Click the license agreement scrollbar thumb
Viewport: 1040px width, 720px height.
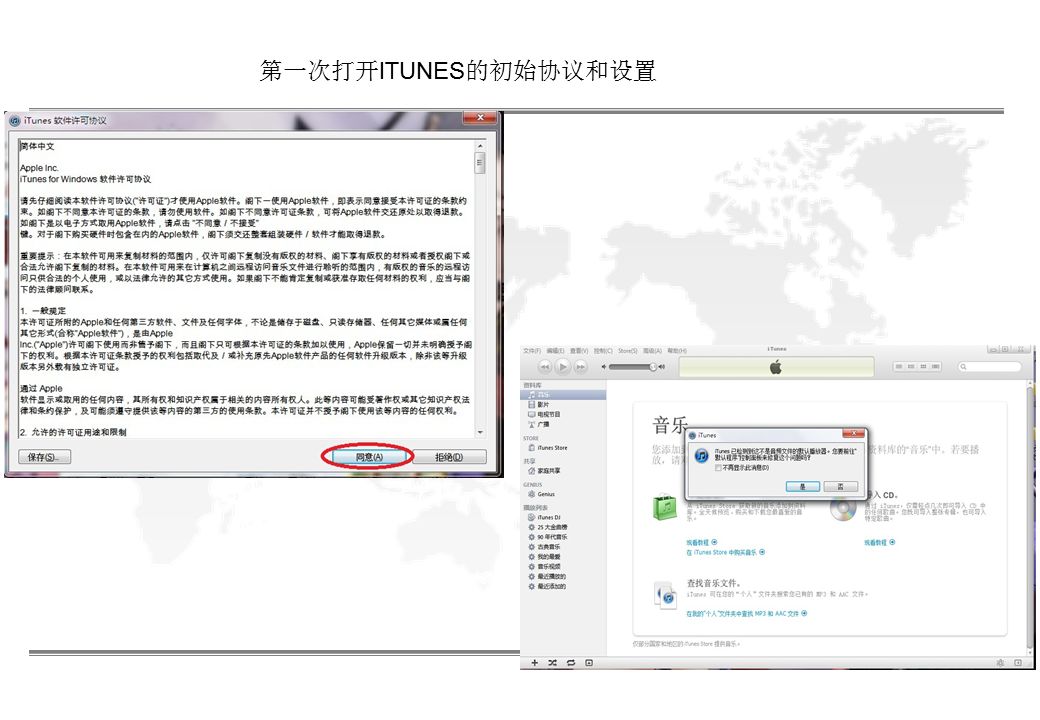tap(480, 162)
